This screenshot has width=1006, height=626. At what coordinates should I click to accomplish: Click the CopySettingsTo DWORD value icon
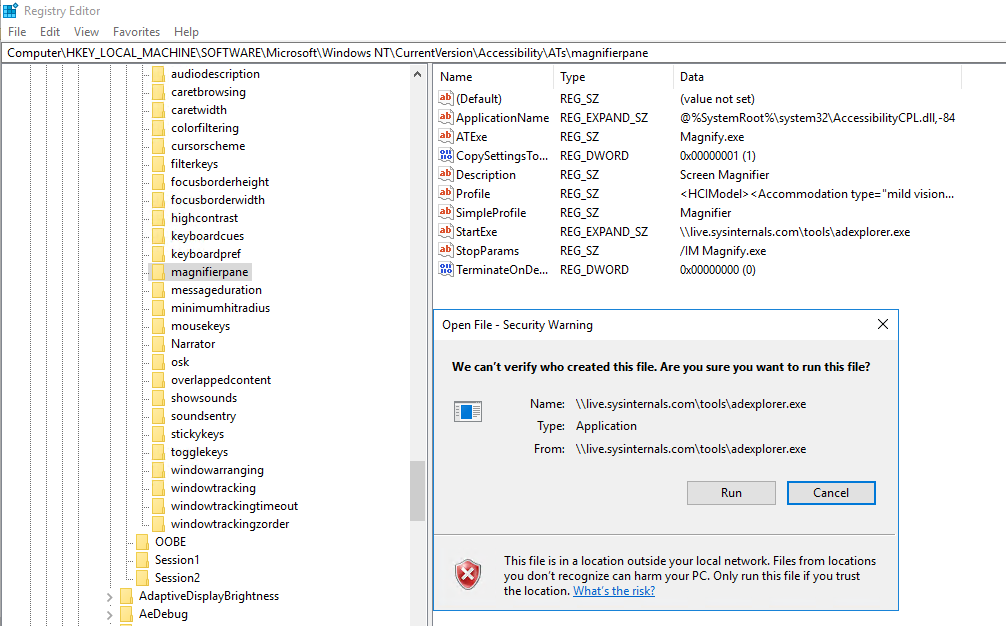[446, 156]
